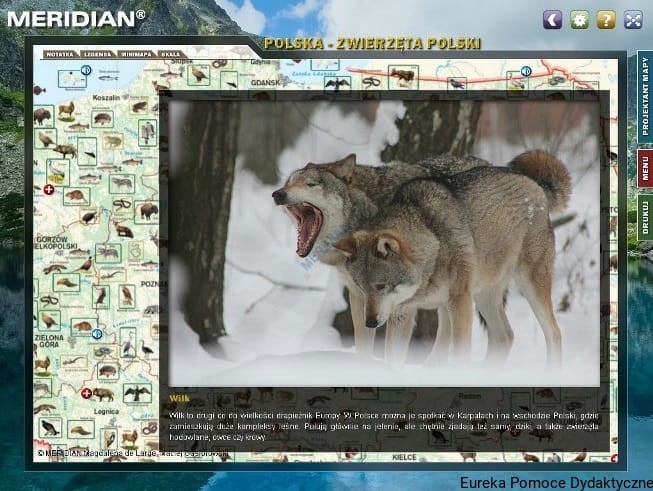
Task: Click the red Menu side button
Action: coord(644,169)
